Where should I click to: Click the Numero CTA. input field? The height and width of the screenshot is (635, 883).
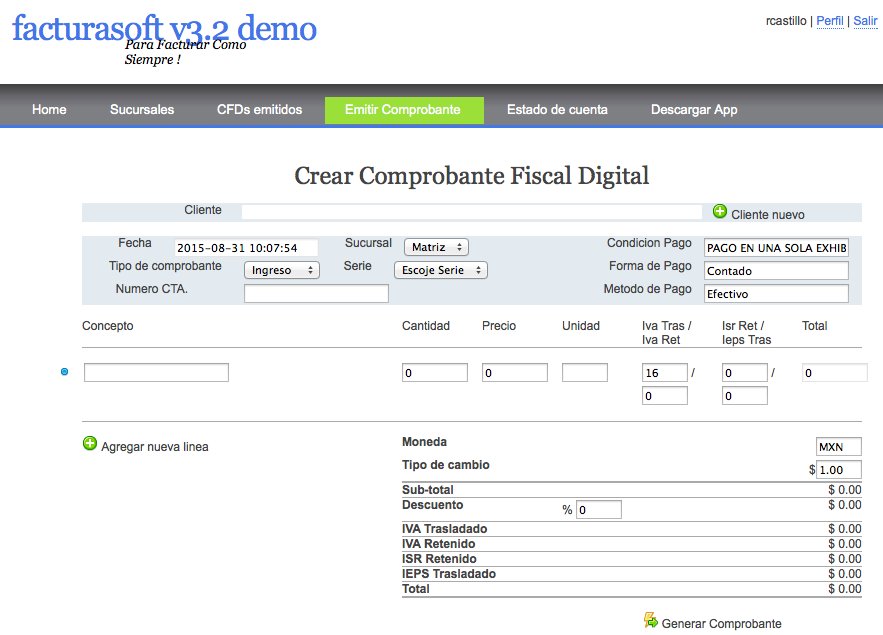316,294
